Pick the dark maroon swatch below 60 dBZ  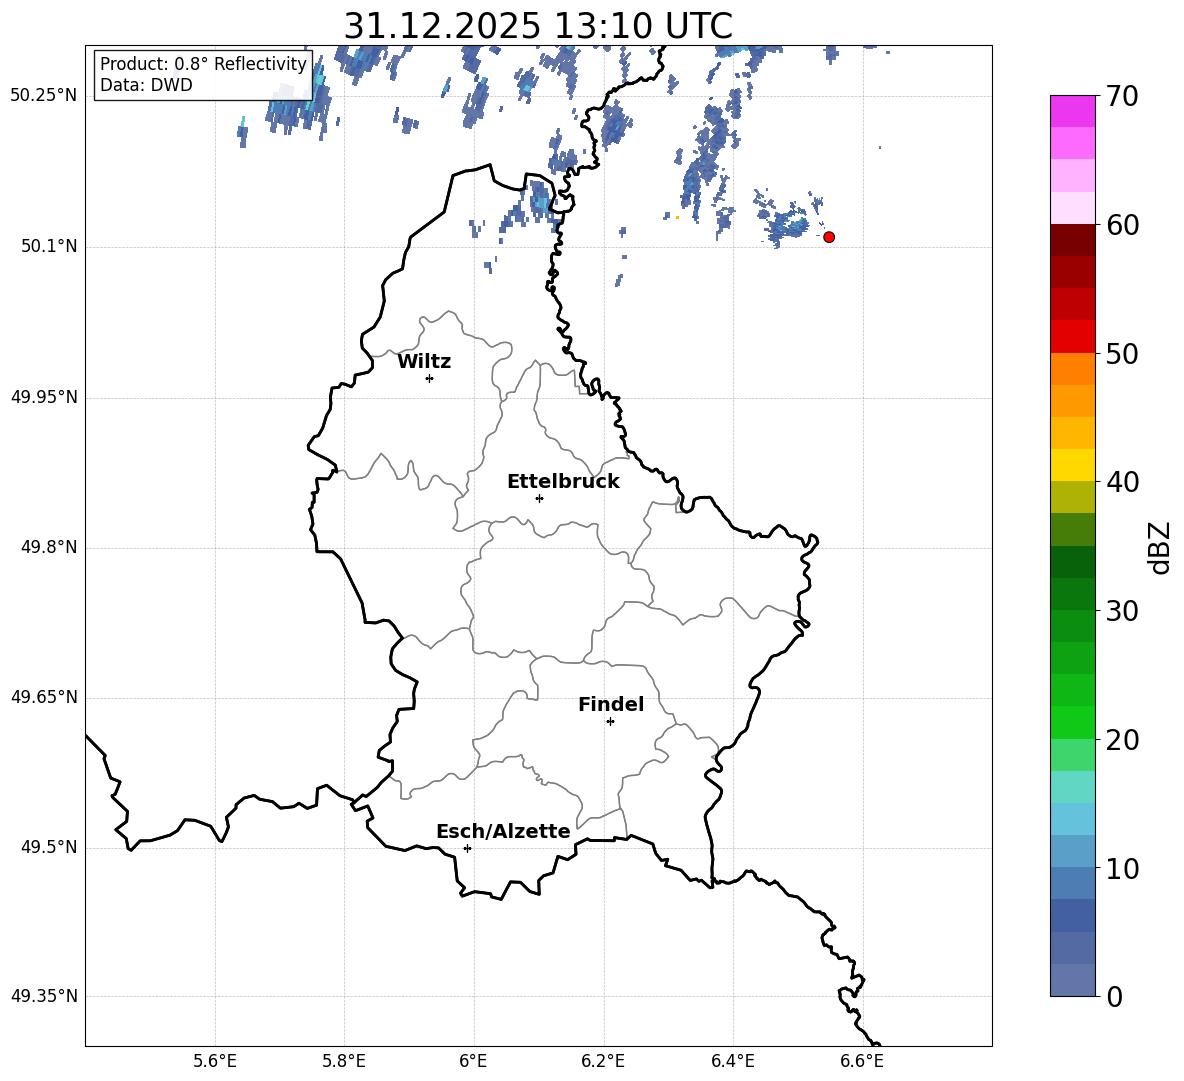(x=1073, y=240)
